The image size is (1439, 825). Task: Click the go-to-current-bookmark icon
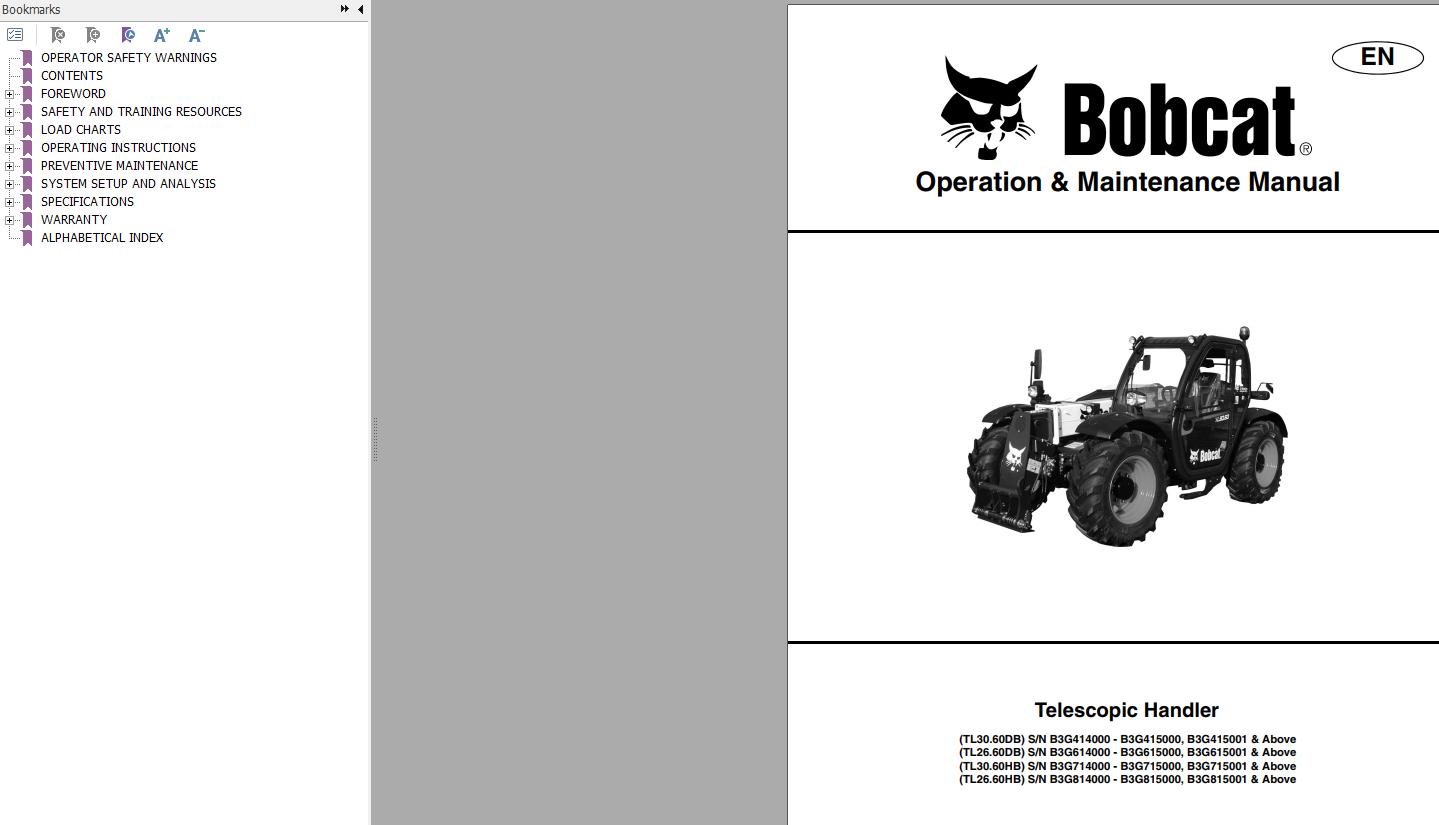[x=128, y=35]
